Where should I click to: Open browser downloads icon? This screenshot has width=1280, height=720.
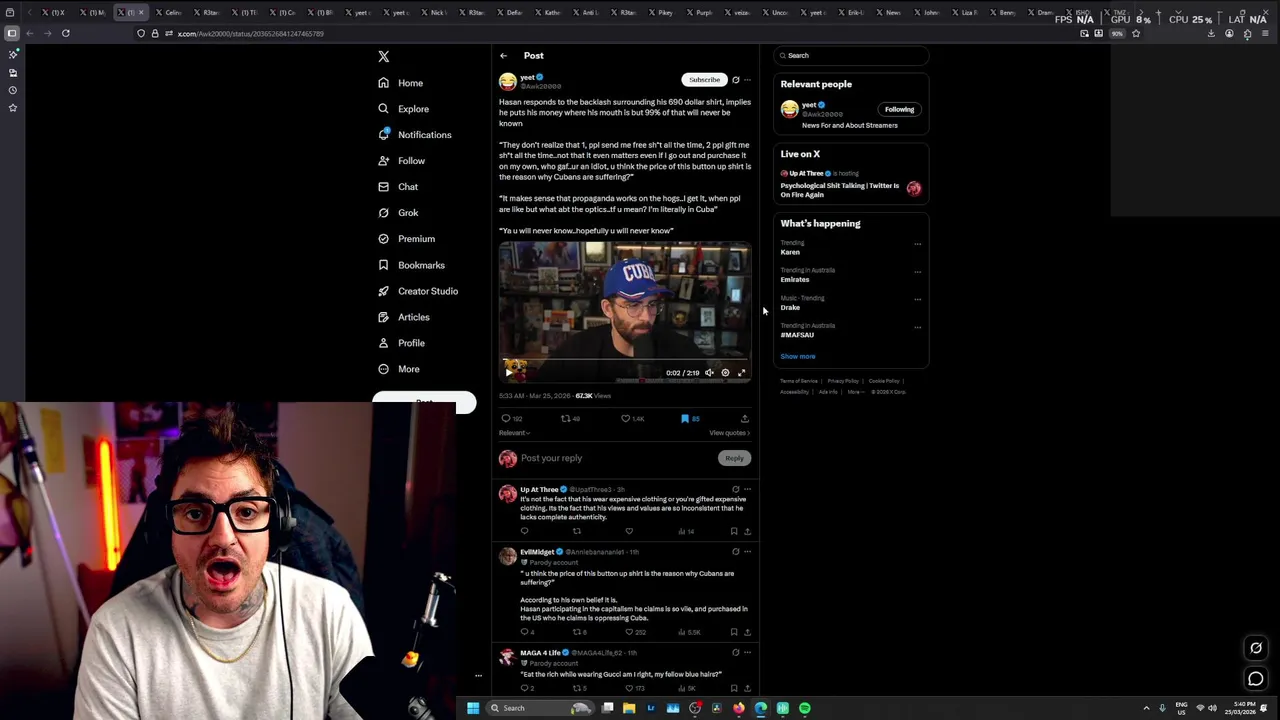pos(1211,34)
